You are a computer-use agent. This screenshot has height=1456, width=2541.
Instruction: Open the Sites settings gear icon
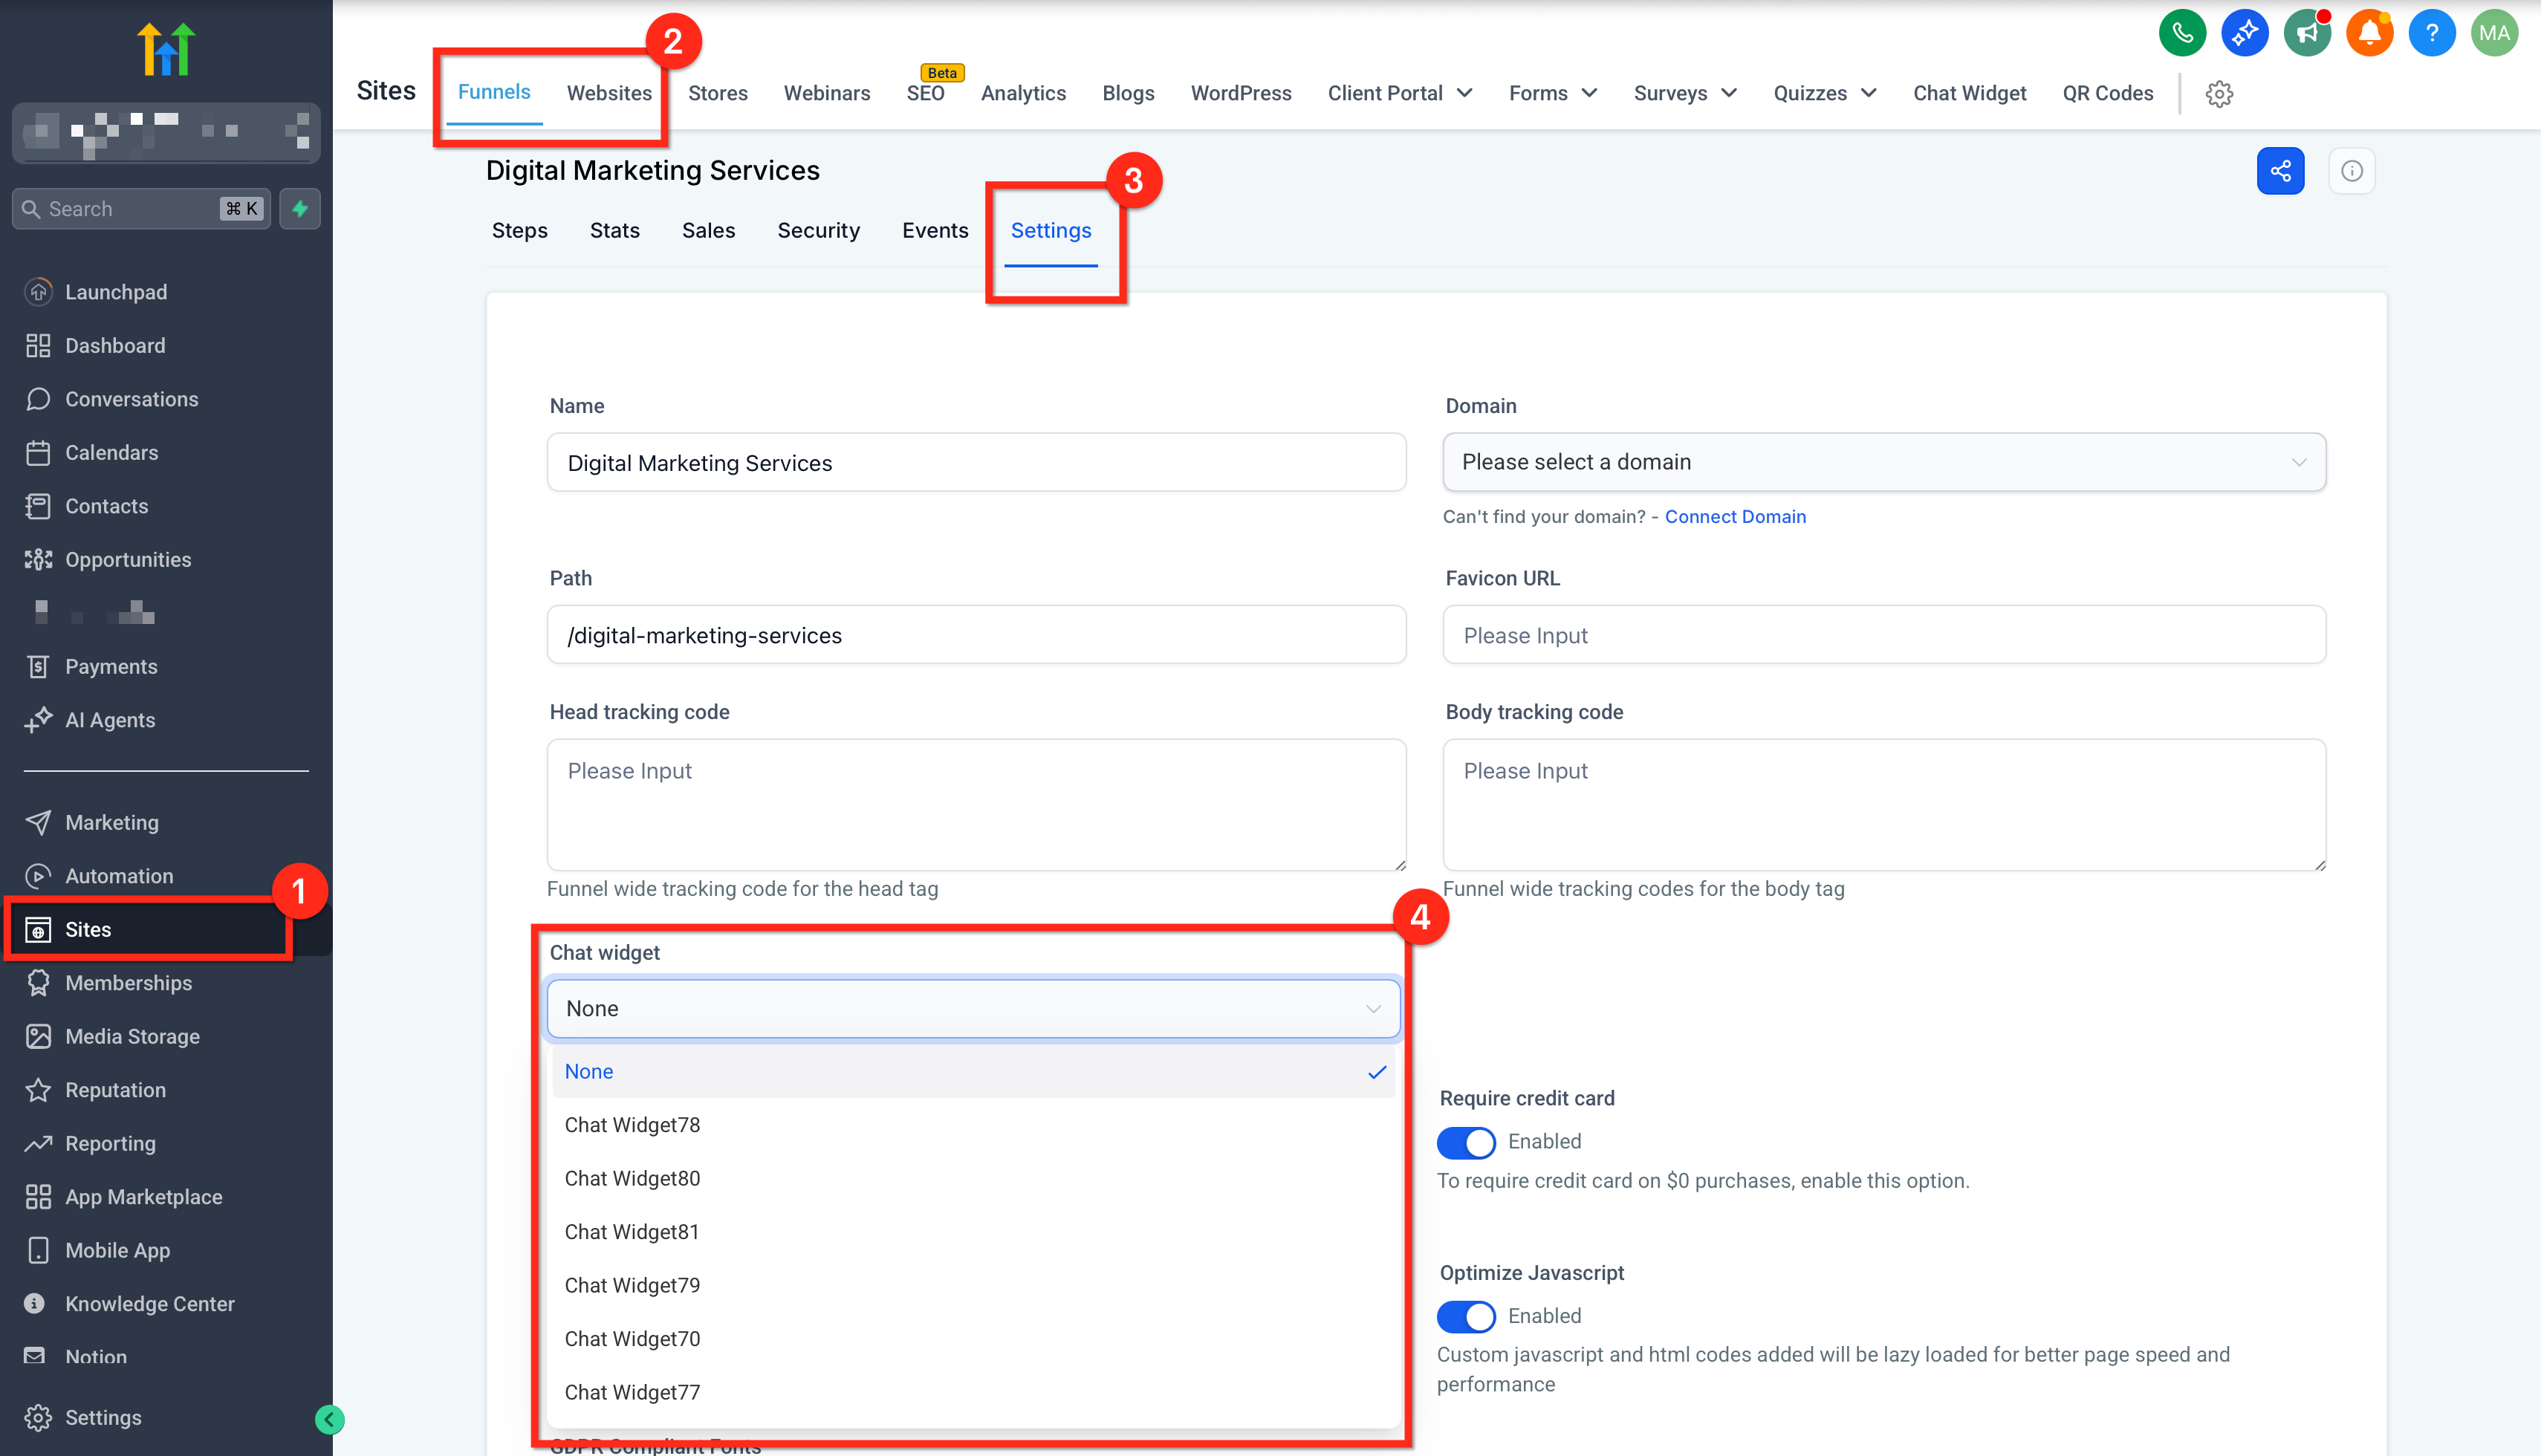coord(2219,94)
